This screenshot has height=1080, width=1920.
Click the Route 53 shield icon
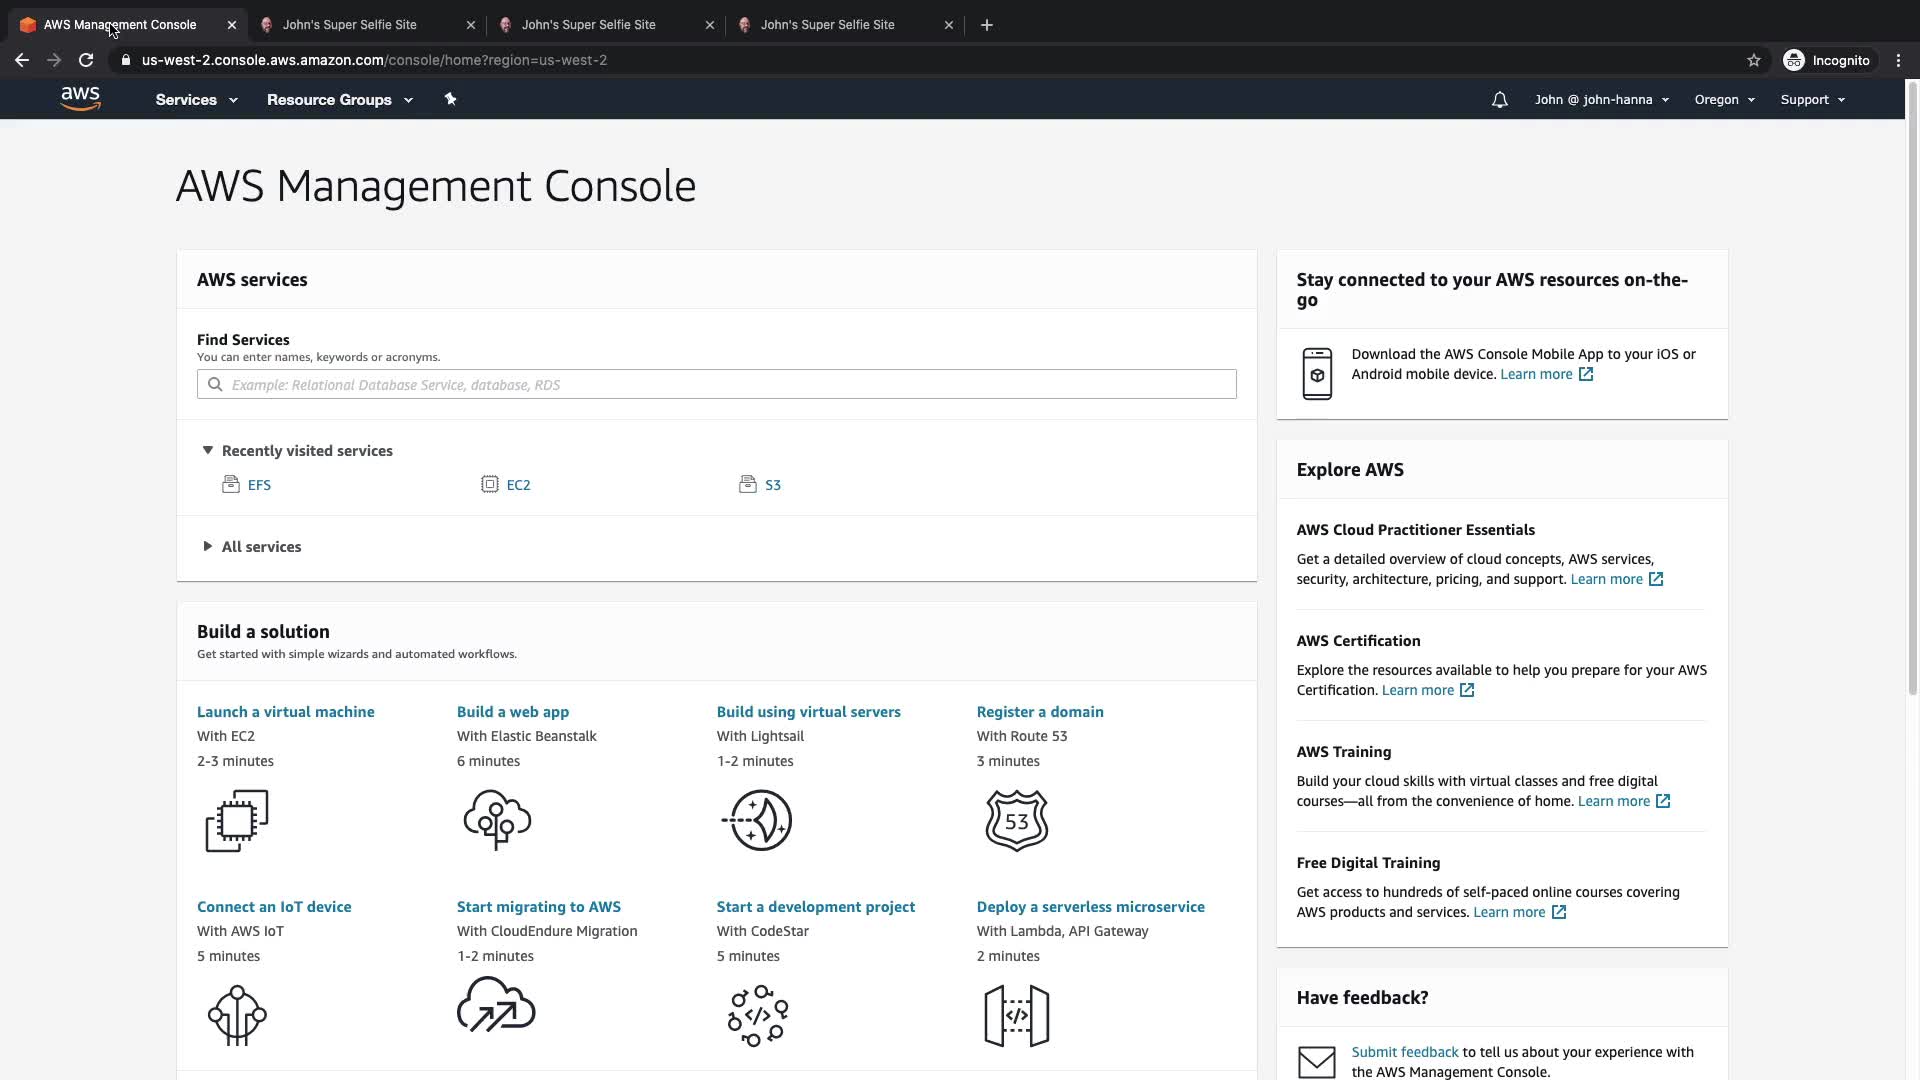click(1016, 820)
